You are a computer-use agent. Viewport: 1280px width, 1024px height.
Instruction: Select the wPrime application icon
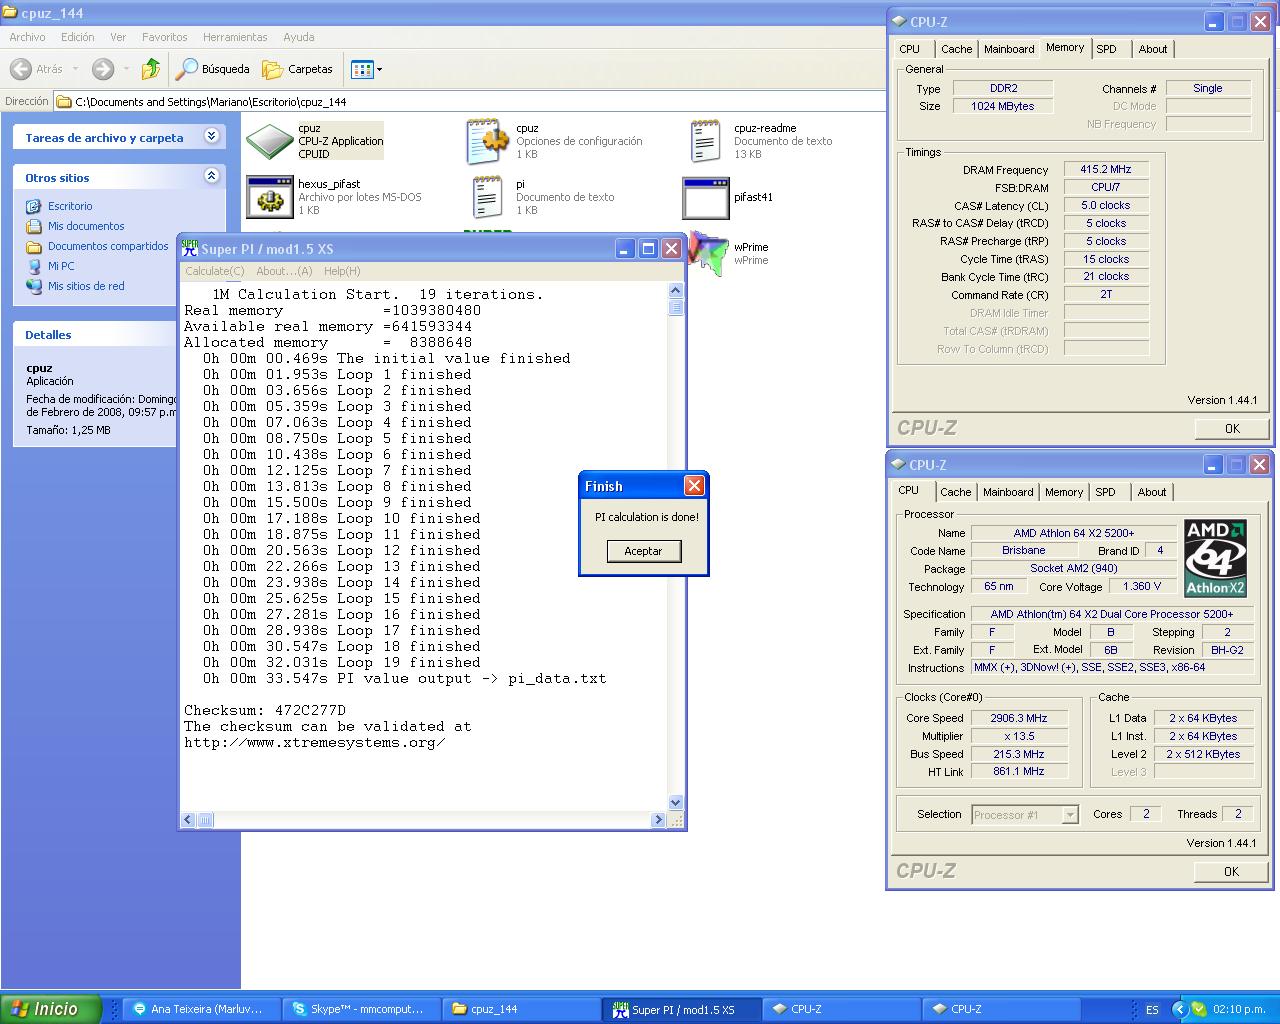tap(708, 254)
